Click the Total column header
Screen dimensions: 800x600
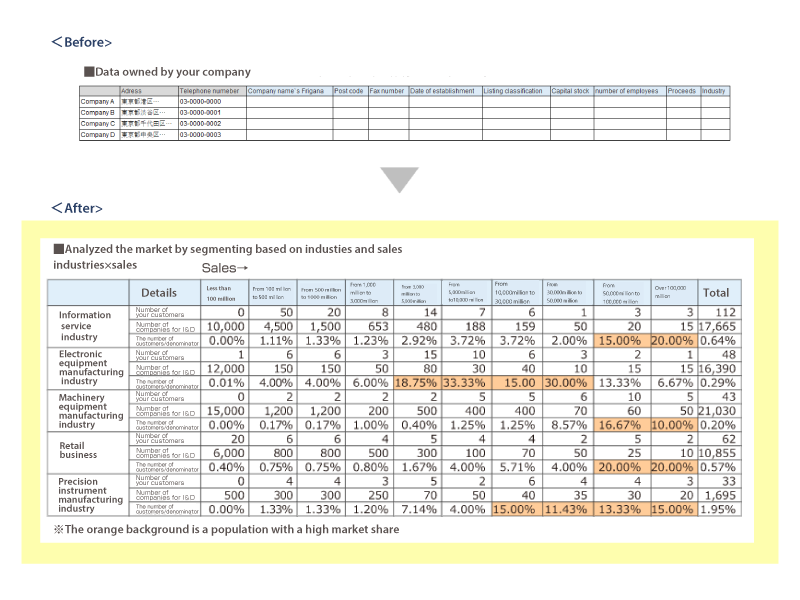(716, 293)
